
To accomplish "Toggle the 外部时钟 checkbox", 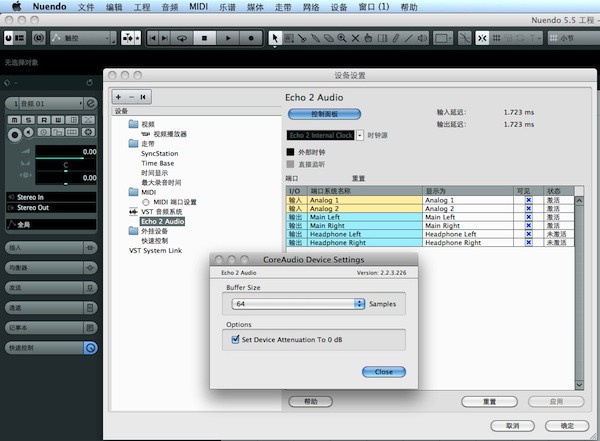I will (x=290, y=152).
